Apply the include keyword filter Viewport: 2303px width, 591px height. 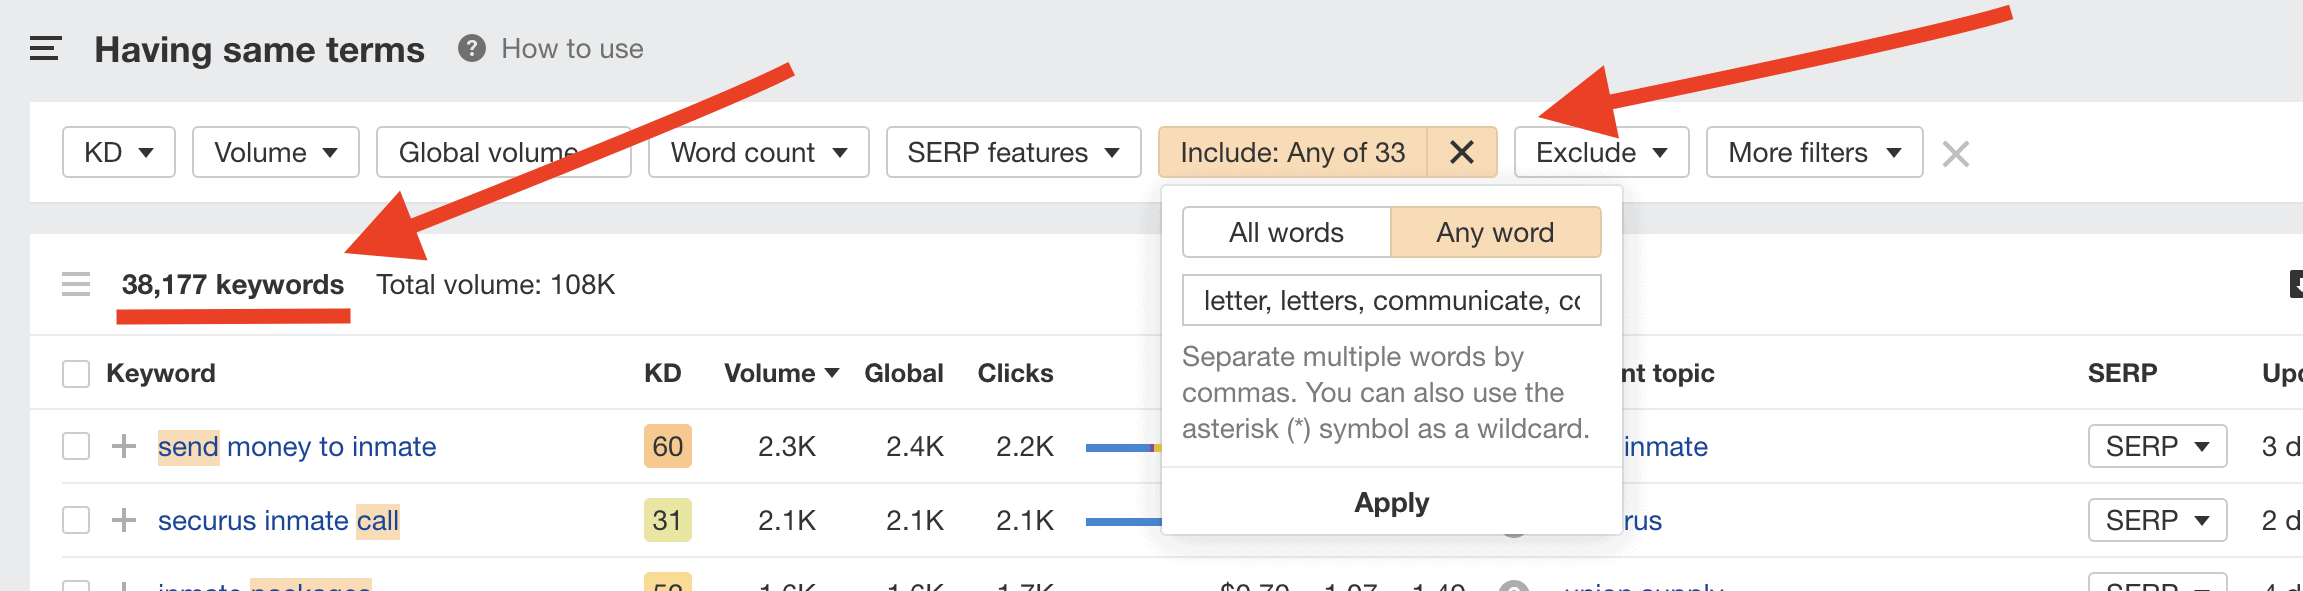(x=1392, y=502)
